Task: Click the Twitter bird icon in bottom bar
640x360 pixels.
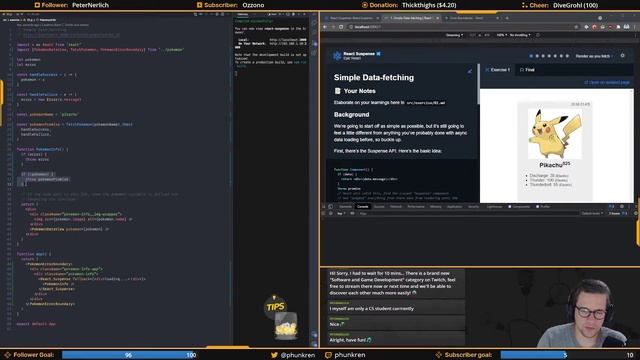Action: pos(274,355)
